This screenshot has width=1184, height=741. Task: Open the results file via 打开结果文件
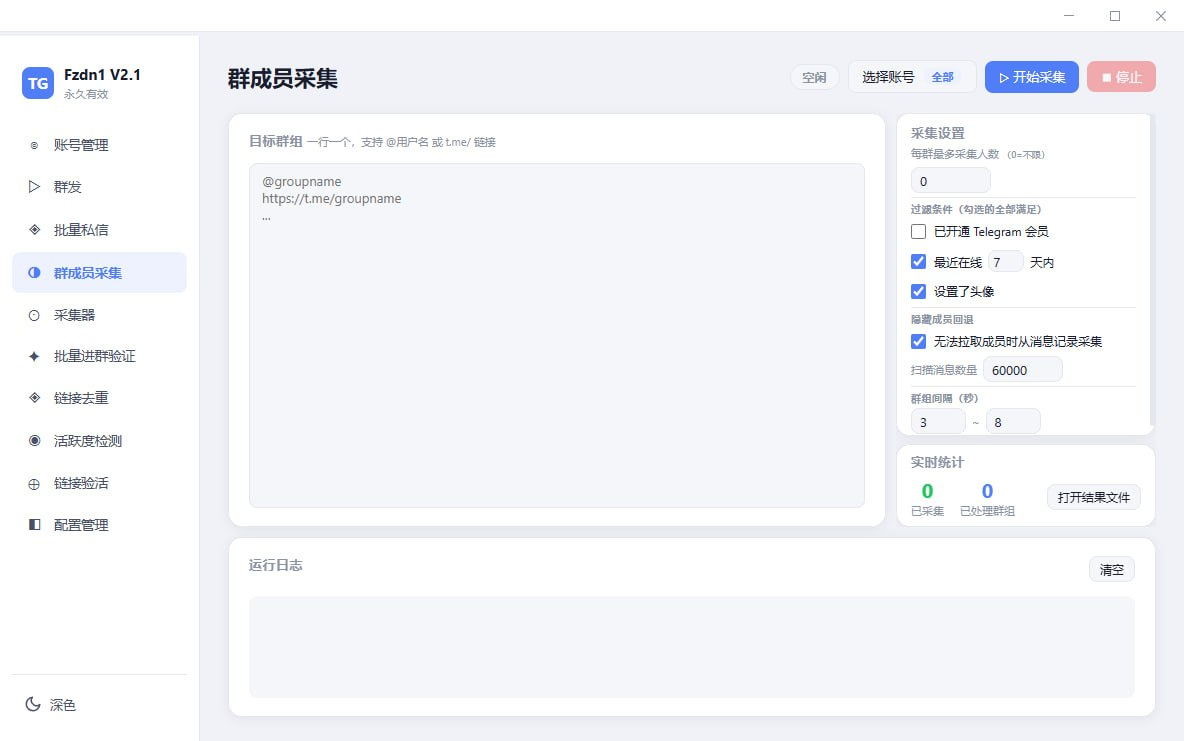pyautogui.click(x=1093, y=497)
